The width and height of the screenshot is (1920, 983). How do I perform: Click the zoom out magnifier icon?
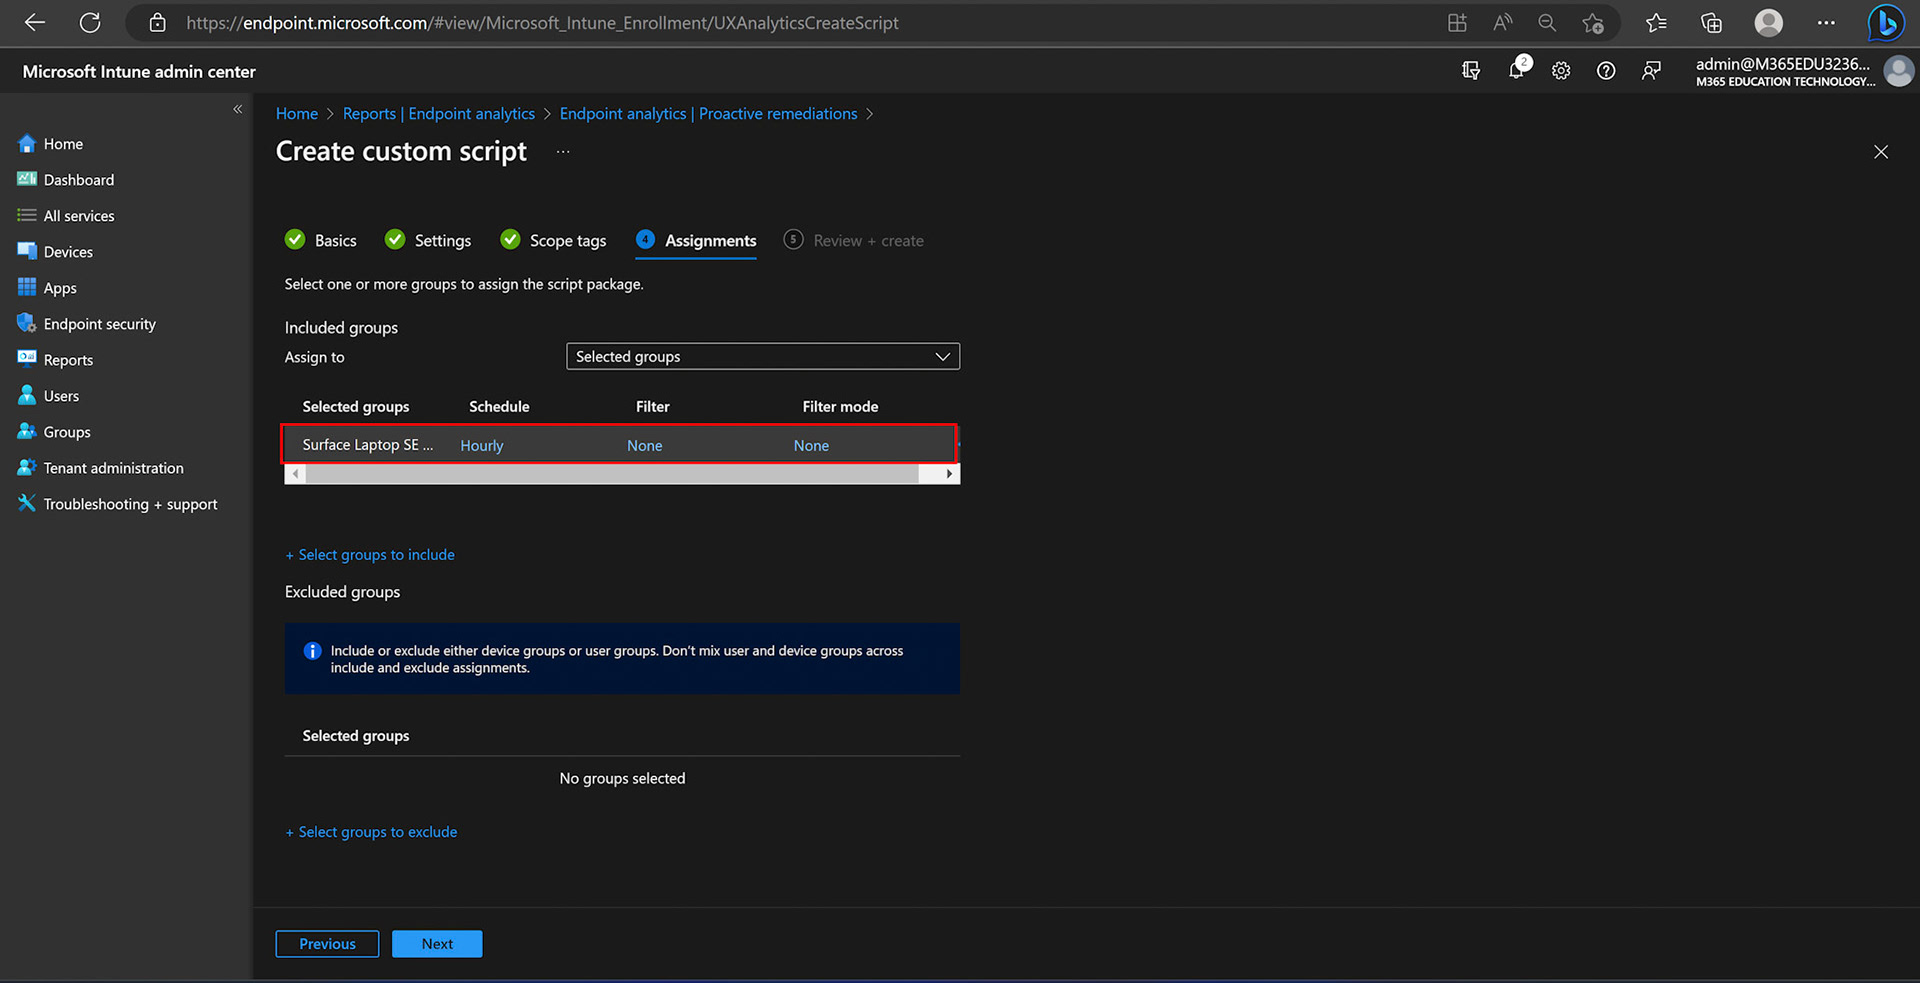click(x=1547, y=22)
